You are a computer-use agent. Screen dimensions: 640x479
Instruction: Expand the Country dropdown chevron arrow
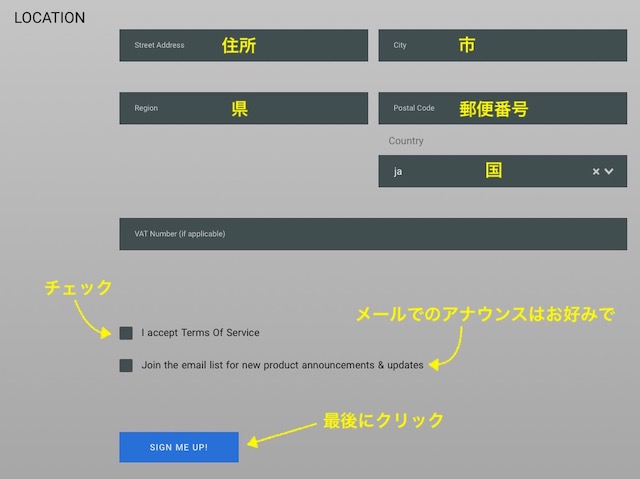pos(609,171)
